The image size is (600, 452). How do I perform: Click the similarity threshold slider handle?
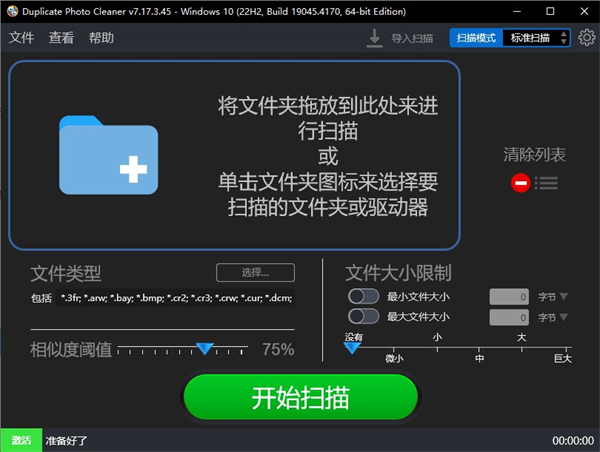pyautogui.click(x=205, y=348)
